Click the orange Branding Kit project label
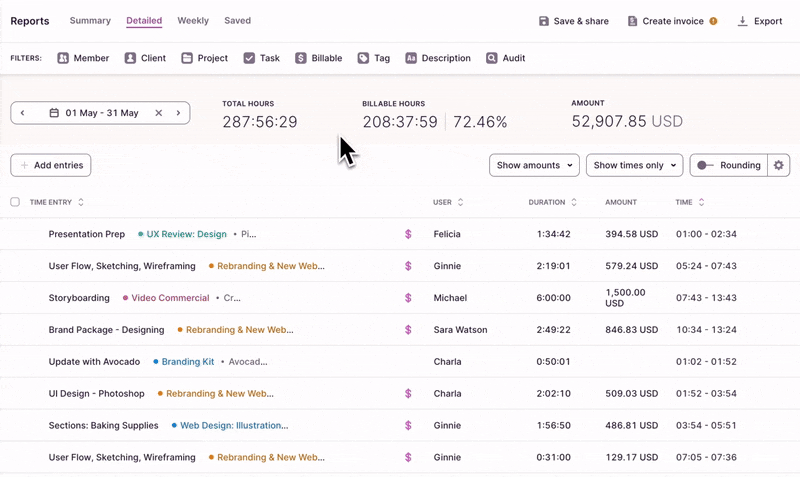Viewport: 800px width, 477px height. pos(188,362)
